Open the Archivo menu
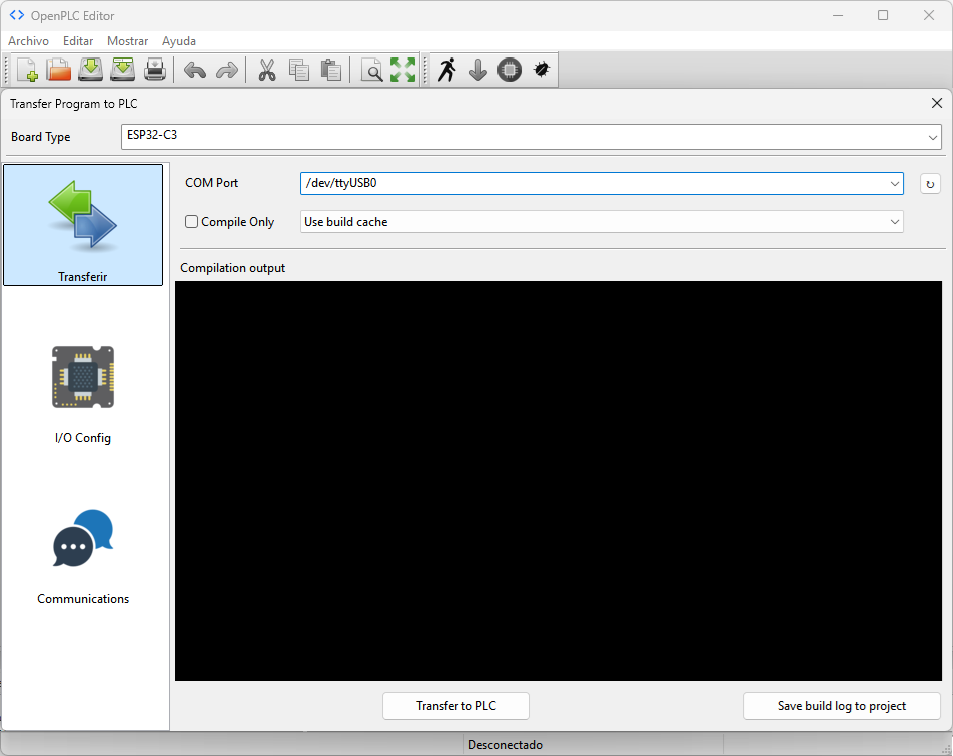The height and width of the screenshot is (756, 953). tap(28, 41)
